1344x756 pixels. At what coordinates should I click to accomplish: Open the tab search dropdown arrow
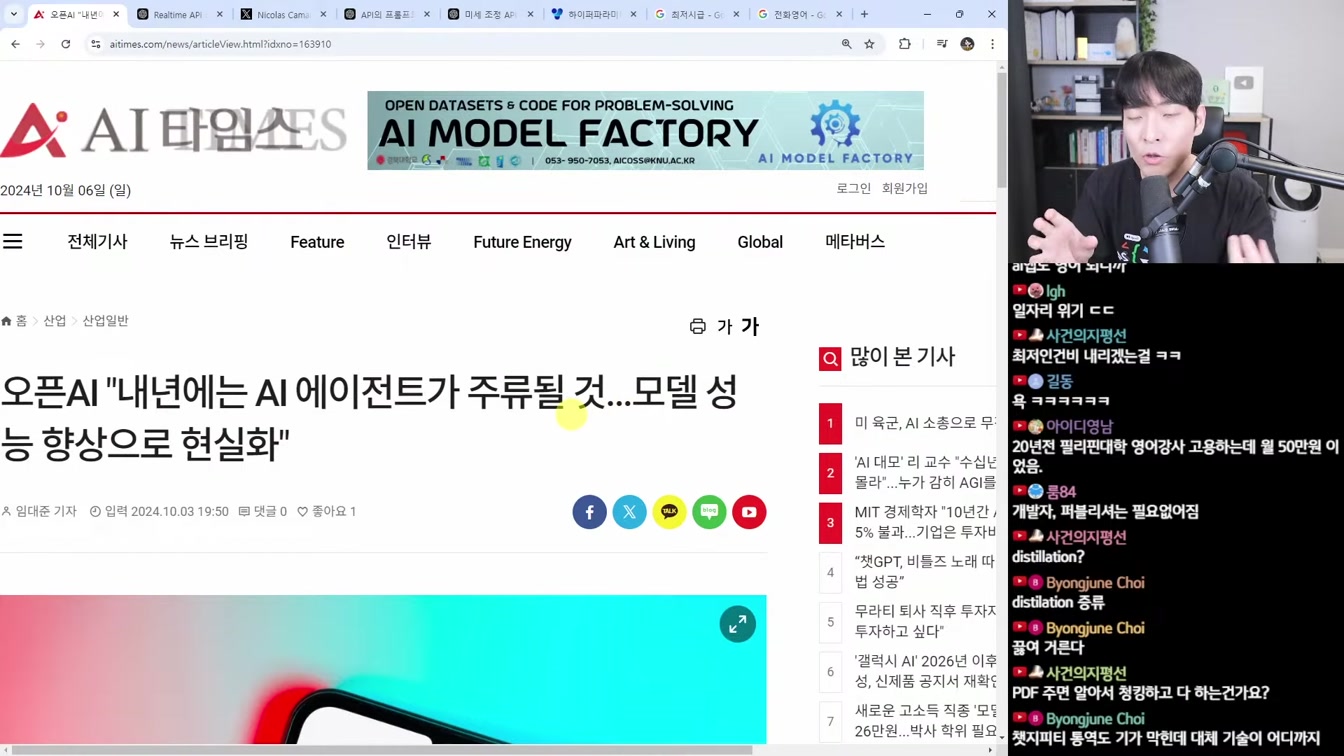point(13,14)
